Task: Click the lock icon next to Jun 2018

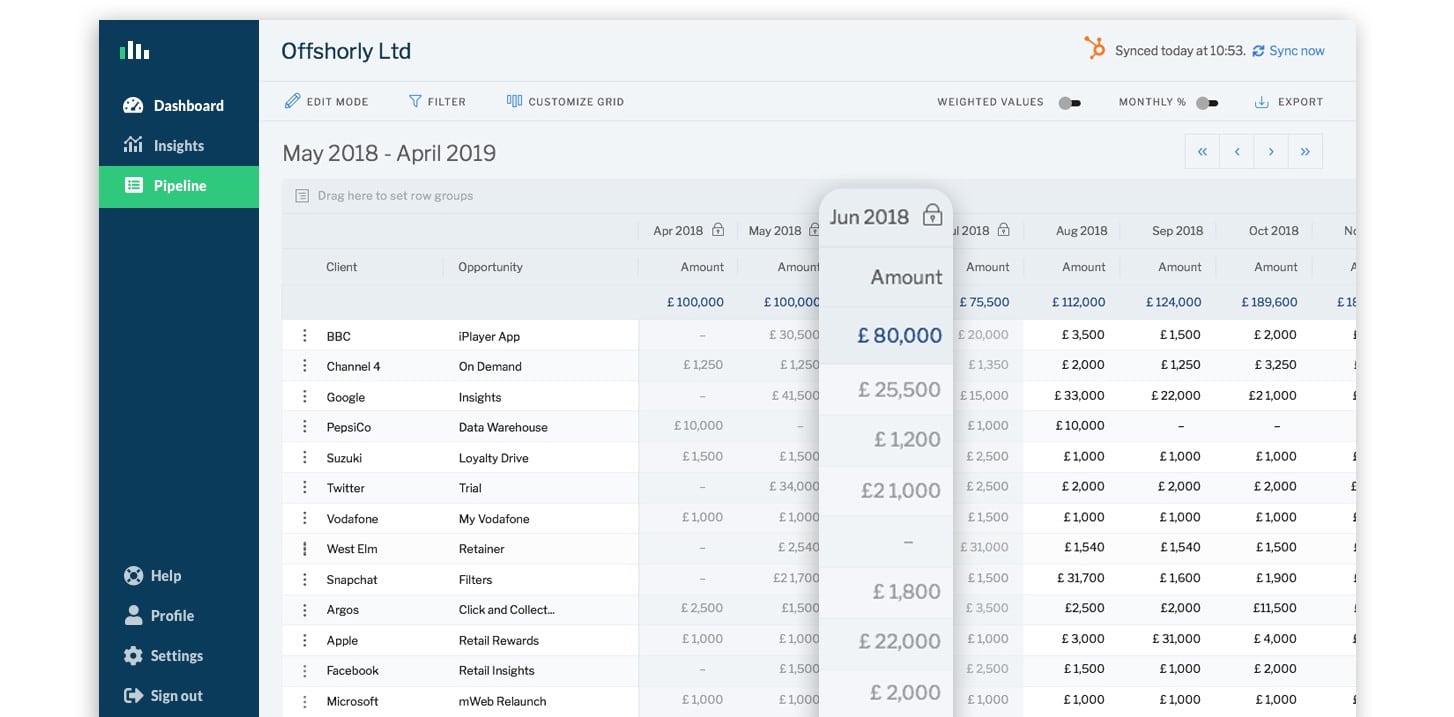Action: click(932, 215)
